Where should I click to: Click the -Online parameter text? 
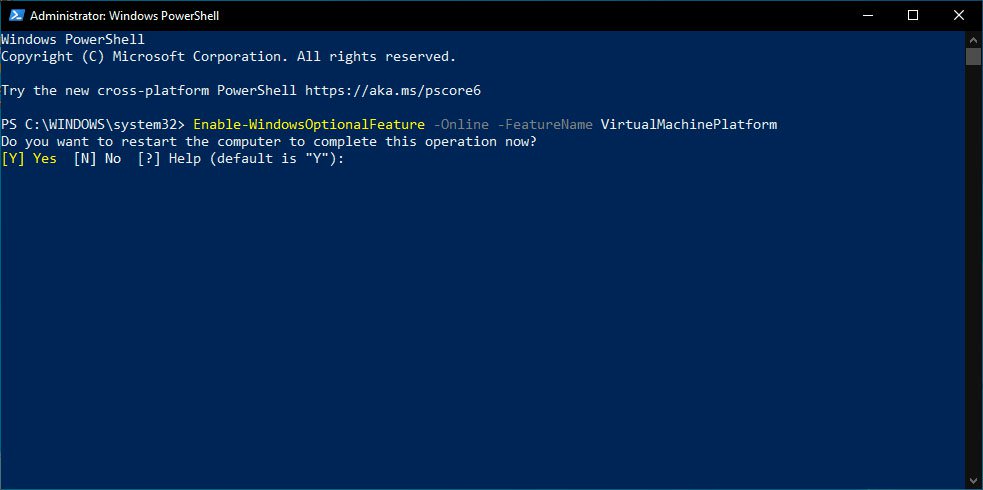click(461, 124)
